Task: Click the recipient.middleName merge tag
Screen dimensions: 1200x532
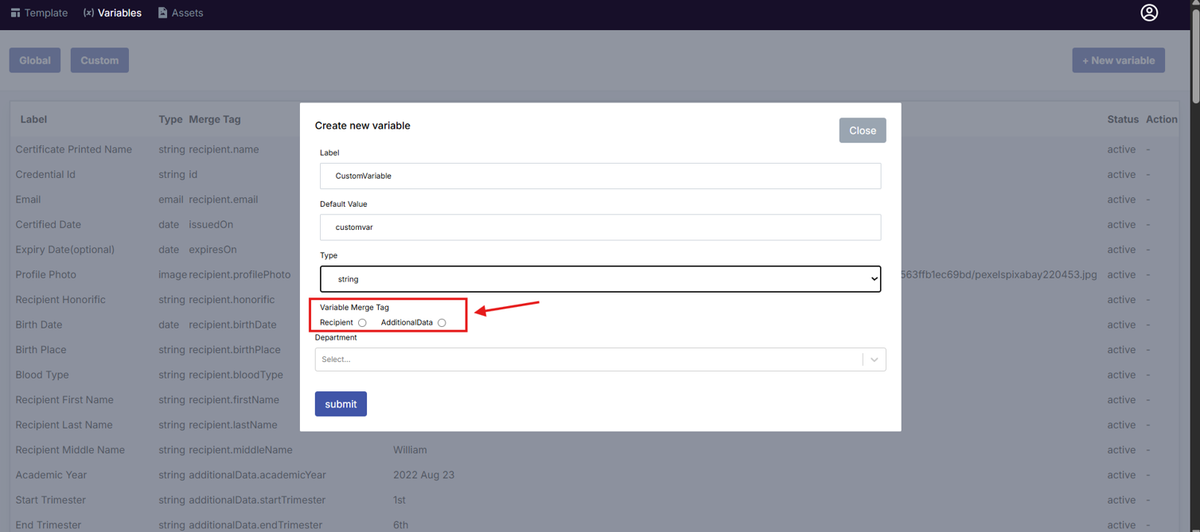Action: [240, 449]
